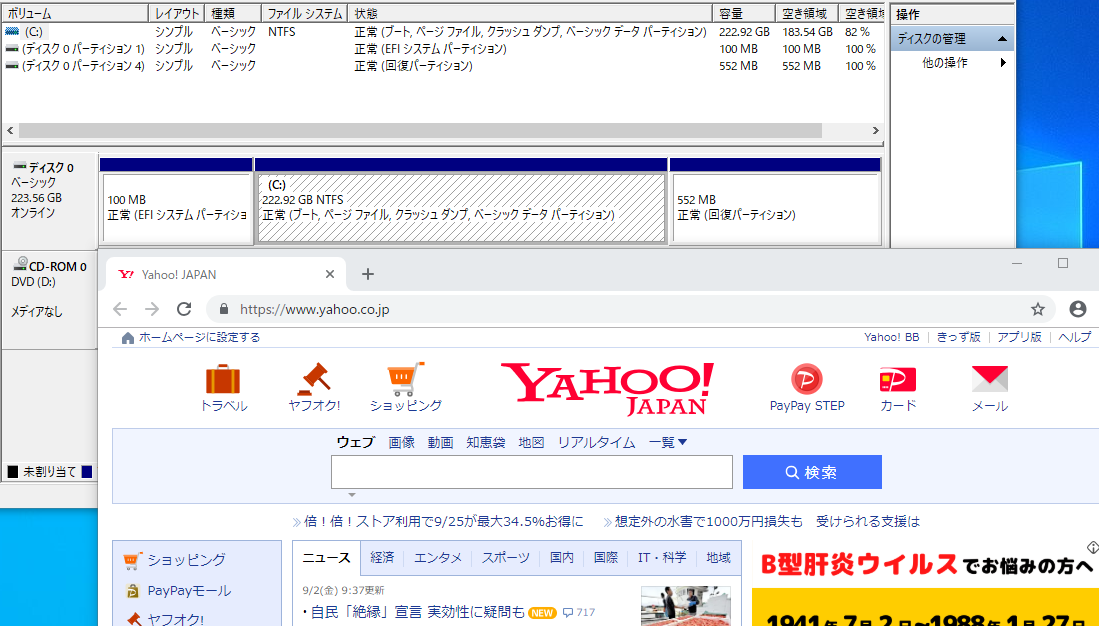Click the blue 検索 button
This screenshot has width=1099, height=626.
pyautogui.click(x=812, y=472)
